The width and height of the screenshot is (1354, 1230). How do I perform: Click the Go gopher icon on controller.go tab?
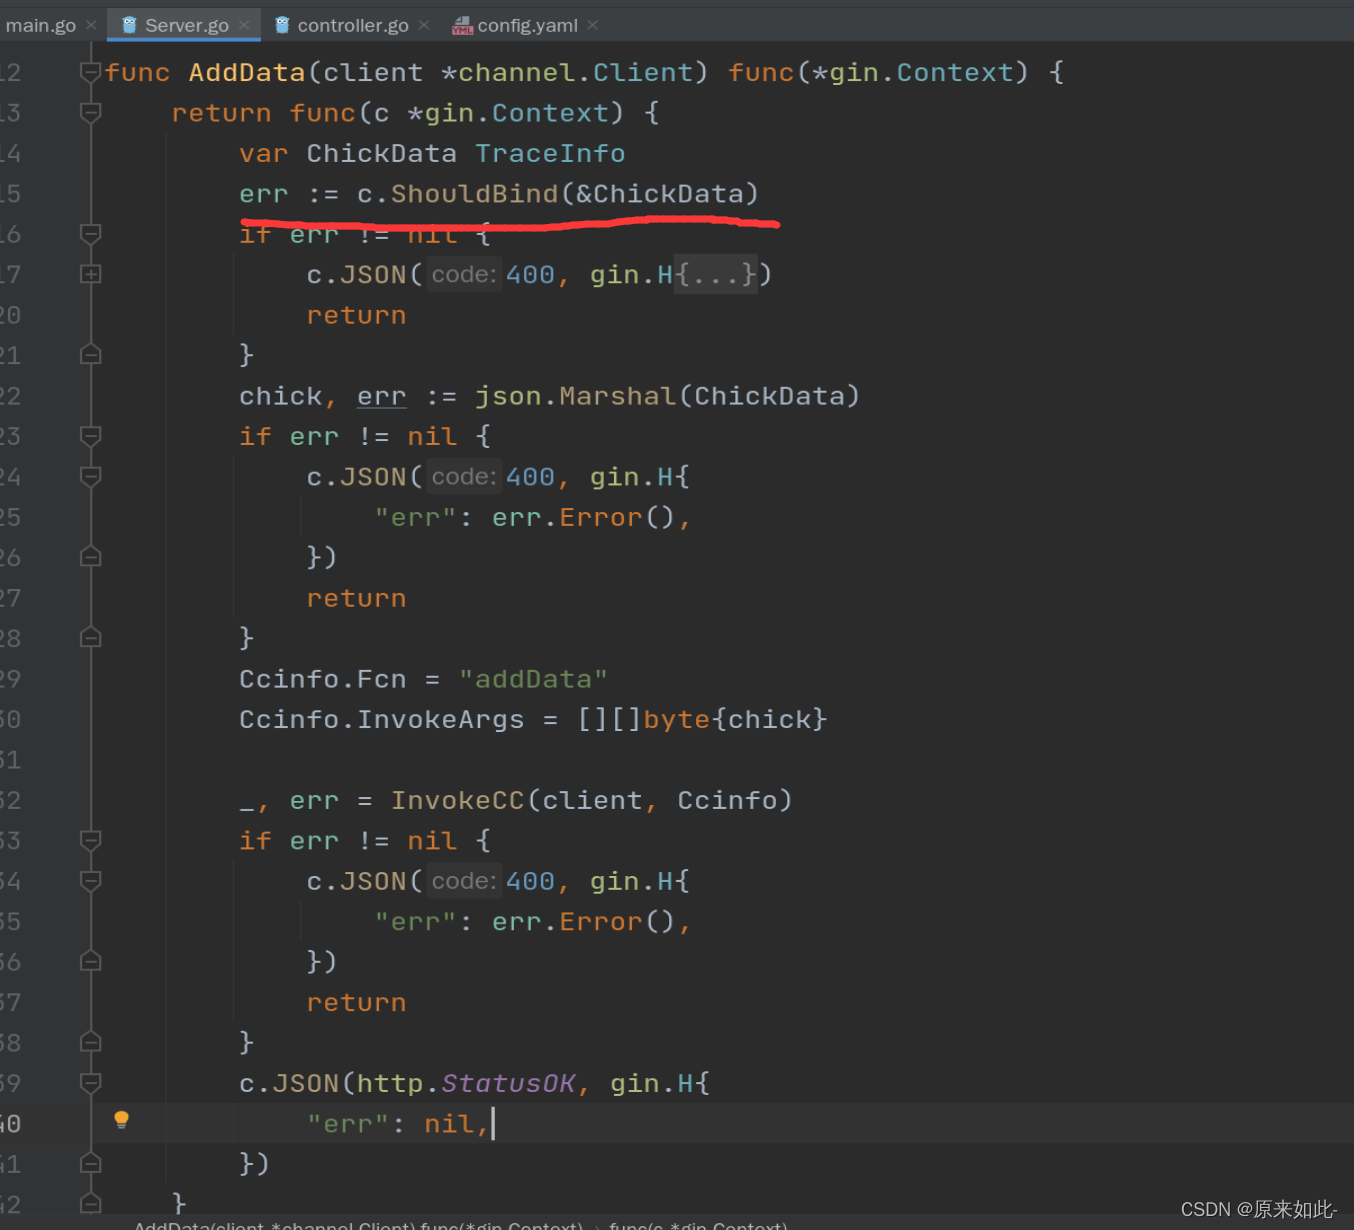pos(282,25)
